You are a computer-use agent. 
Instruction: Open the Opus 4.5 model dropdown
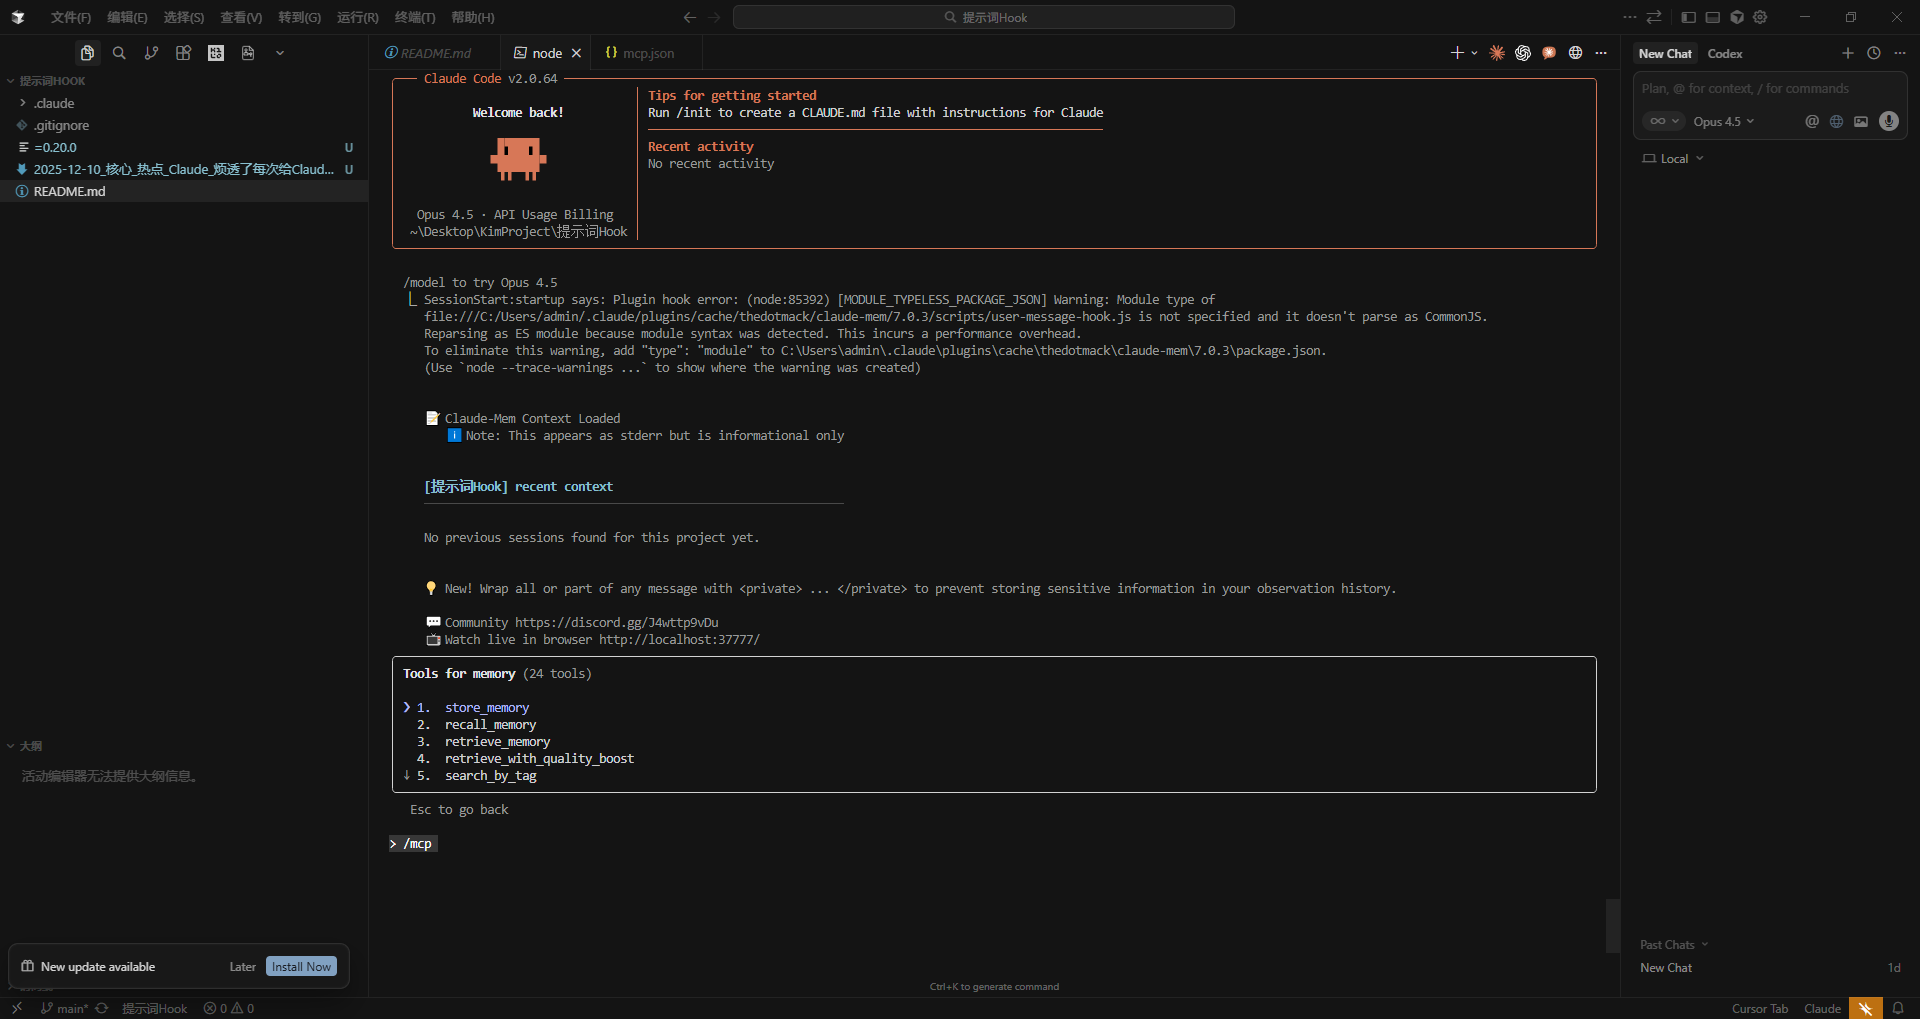coord(1724,121)
